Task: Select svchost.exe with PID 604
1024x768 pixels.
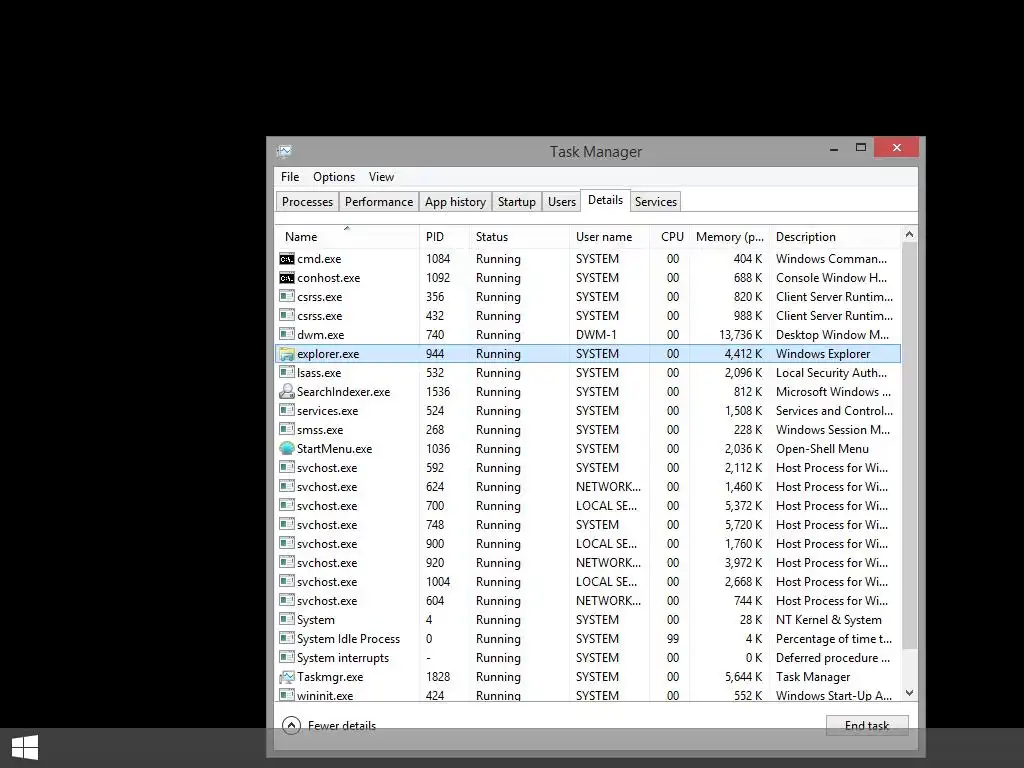Action: (588, 600)
